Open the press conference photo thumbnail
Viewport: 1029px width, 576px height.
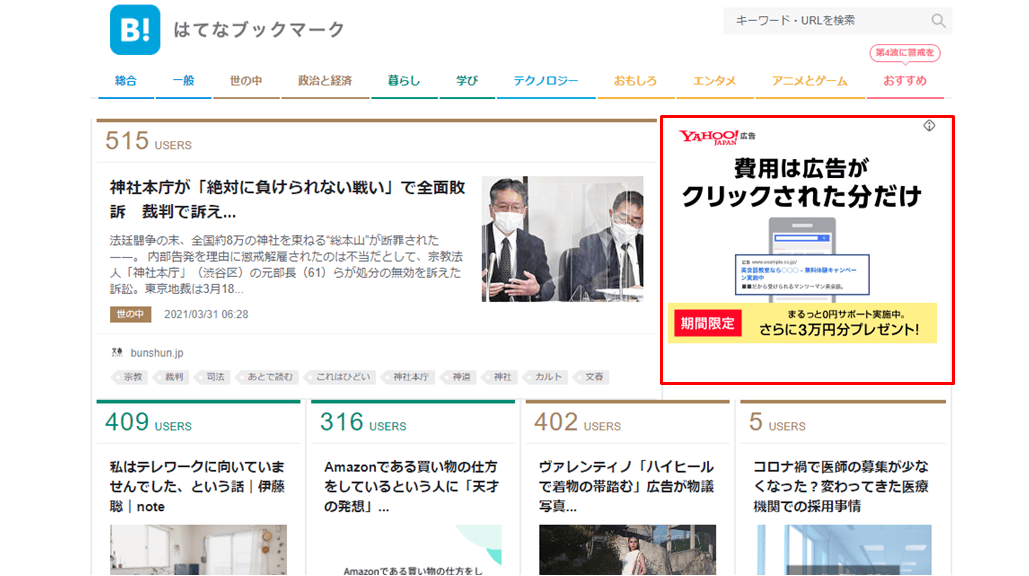562,239
